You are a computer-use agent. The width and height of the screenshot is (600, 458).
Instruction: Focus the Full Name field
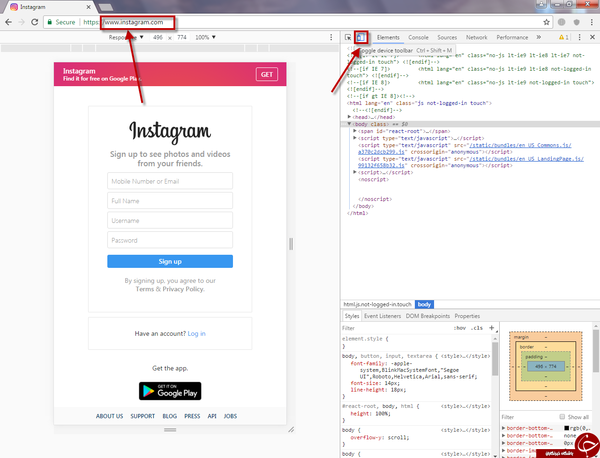(x=170, y=201)
